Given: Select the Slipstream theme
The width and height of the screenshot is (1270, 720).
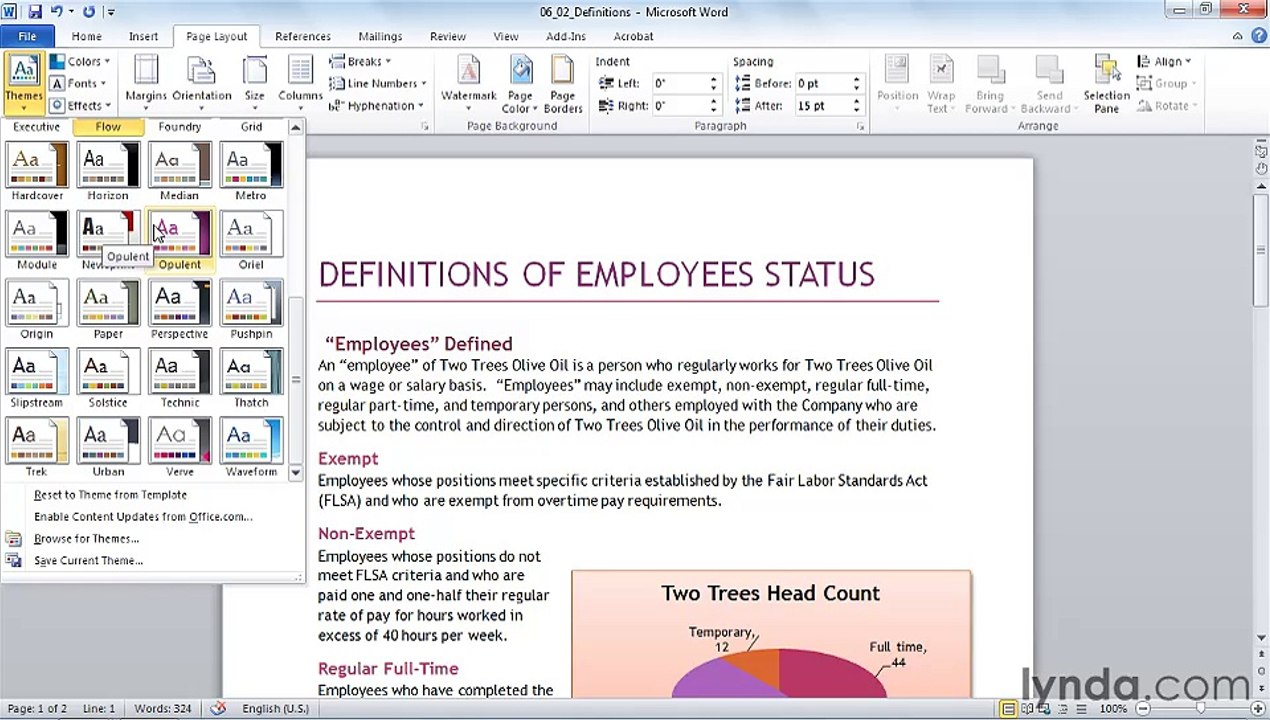Looking at the screenshot, I should click(x=37, y=379).
